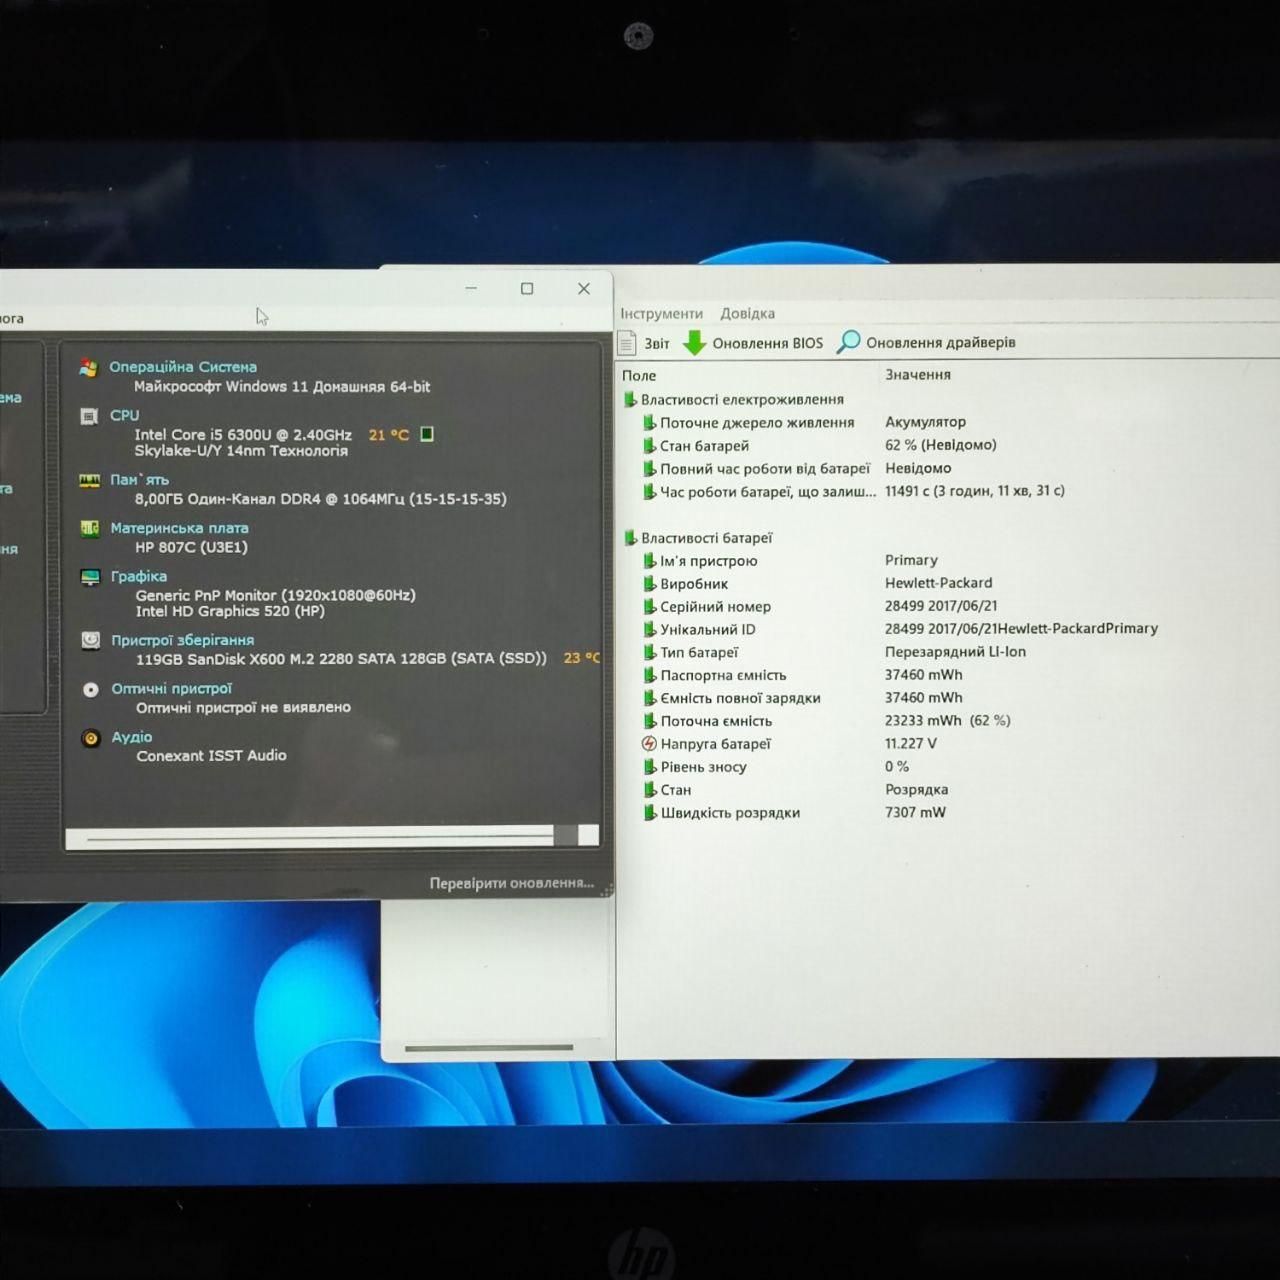Screen dimensions: 1280x1280
Task: Click the speaker icon beside Аудіо
Action: [91, 738]
